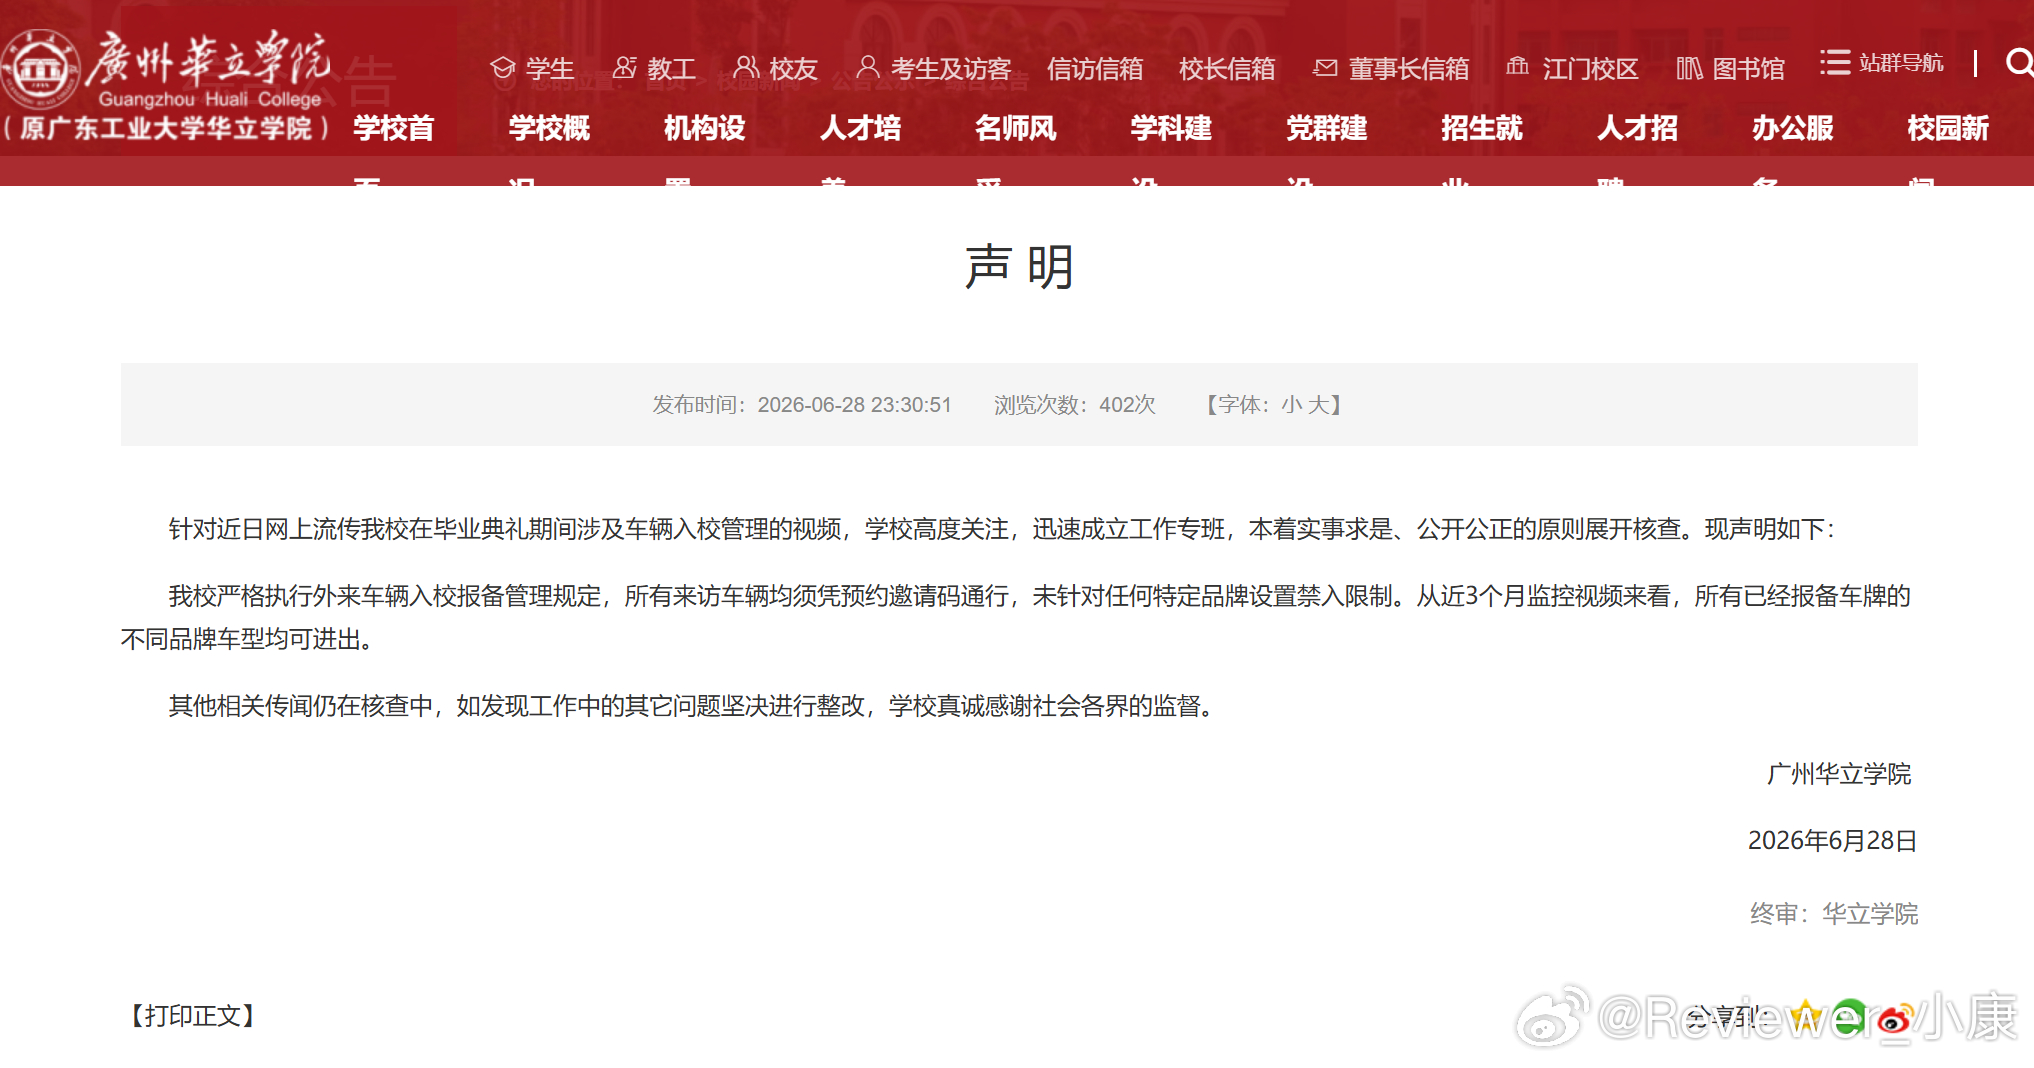Click the graduation cap icon beside 学生
The width and height of the screenshot is (2034, 1068).
tap(503, 68)
